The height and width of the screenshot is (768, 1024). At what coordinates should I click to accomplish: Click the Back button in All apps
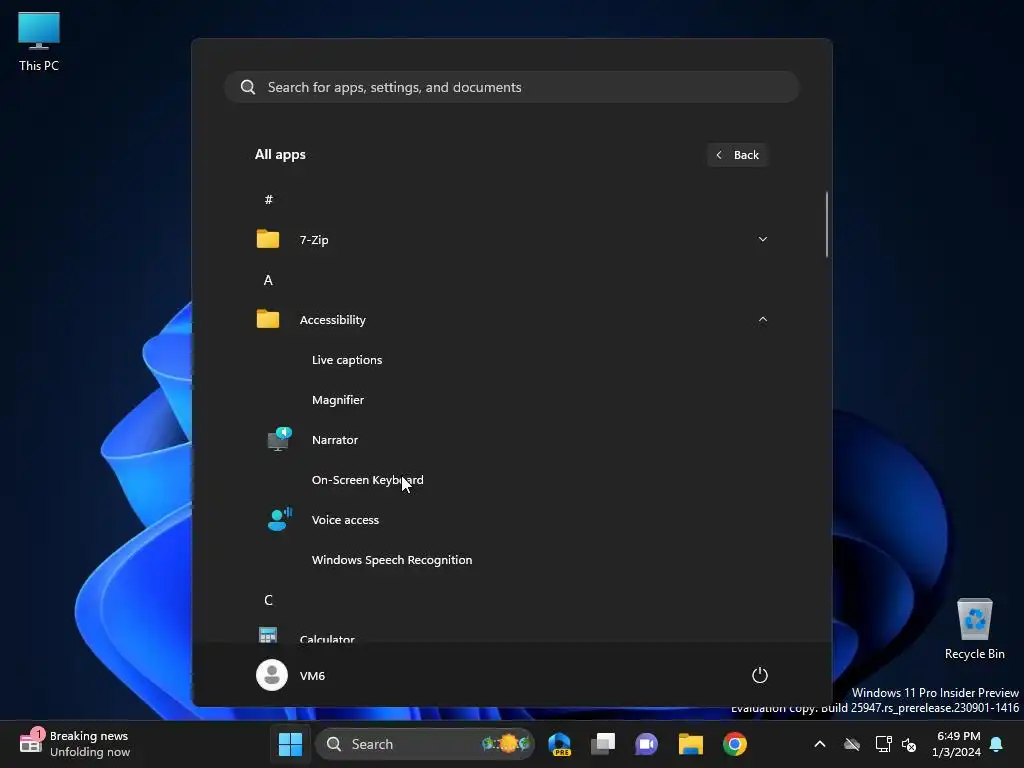point(737,155)
